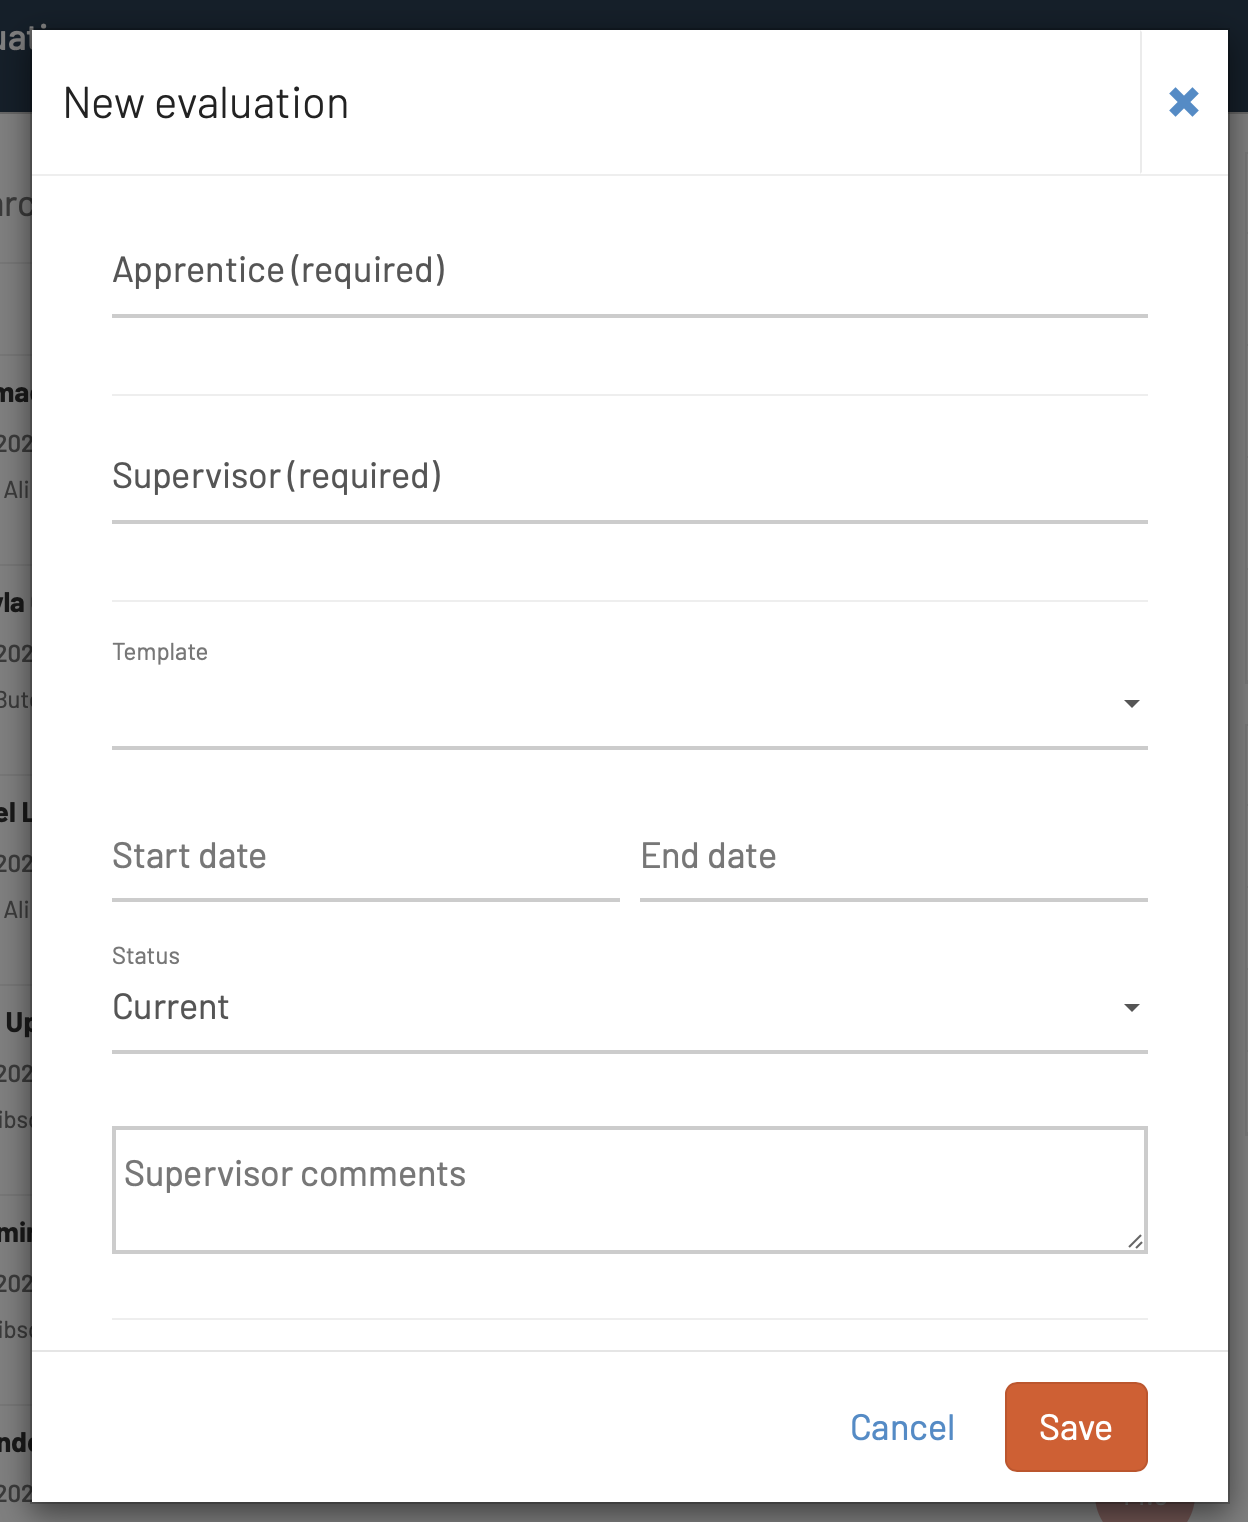
Task: Click the comments box resize handle
Action: tap(1135, 1241)
